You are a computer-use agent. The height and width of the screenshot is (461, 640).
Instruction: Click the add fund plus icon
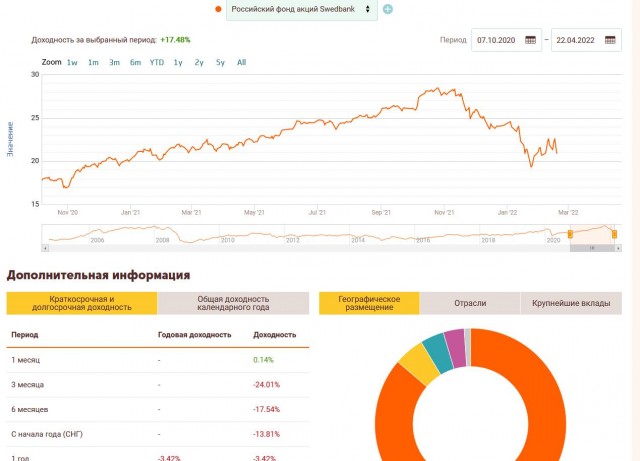point(388,9)
